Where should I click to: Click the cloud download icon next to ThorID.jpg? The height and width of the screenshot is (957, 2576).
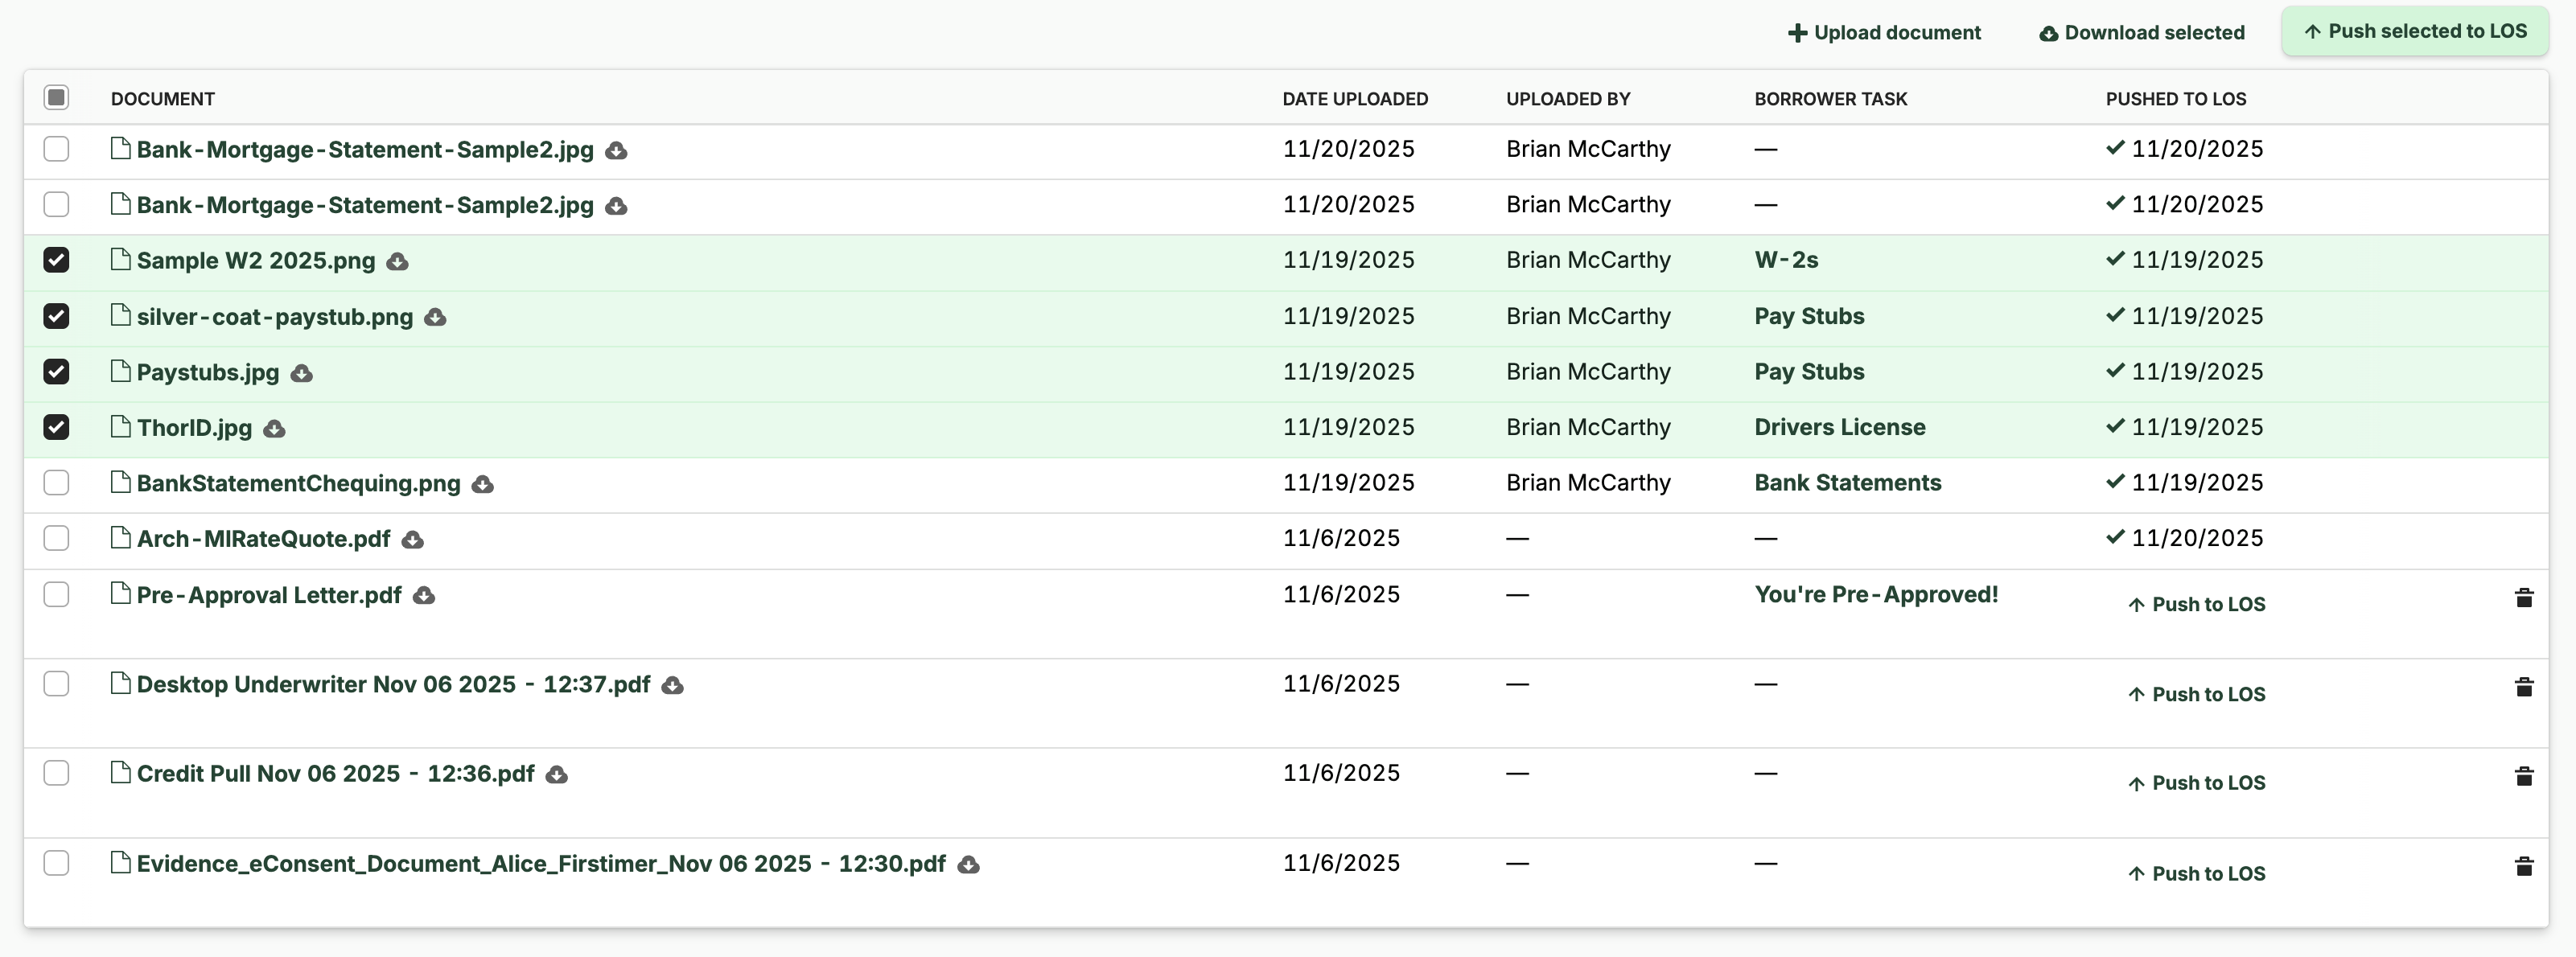274,429
